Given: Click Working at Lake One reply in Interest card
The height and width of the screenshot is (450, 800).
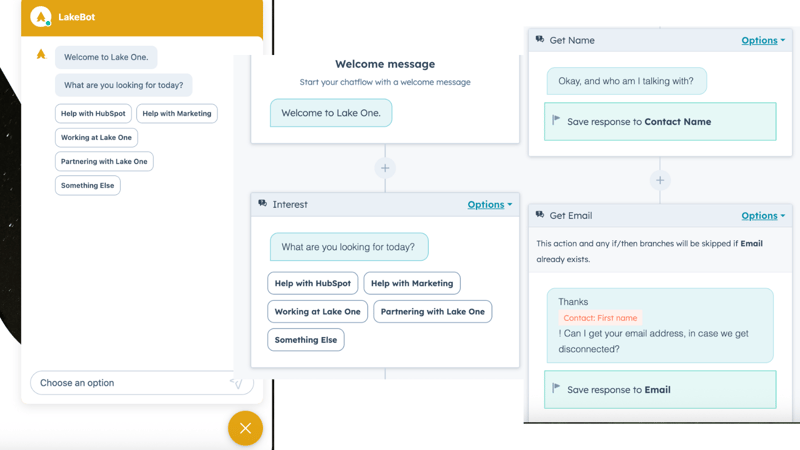Looking at the screenshot, I should (x=317, y=311).
